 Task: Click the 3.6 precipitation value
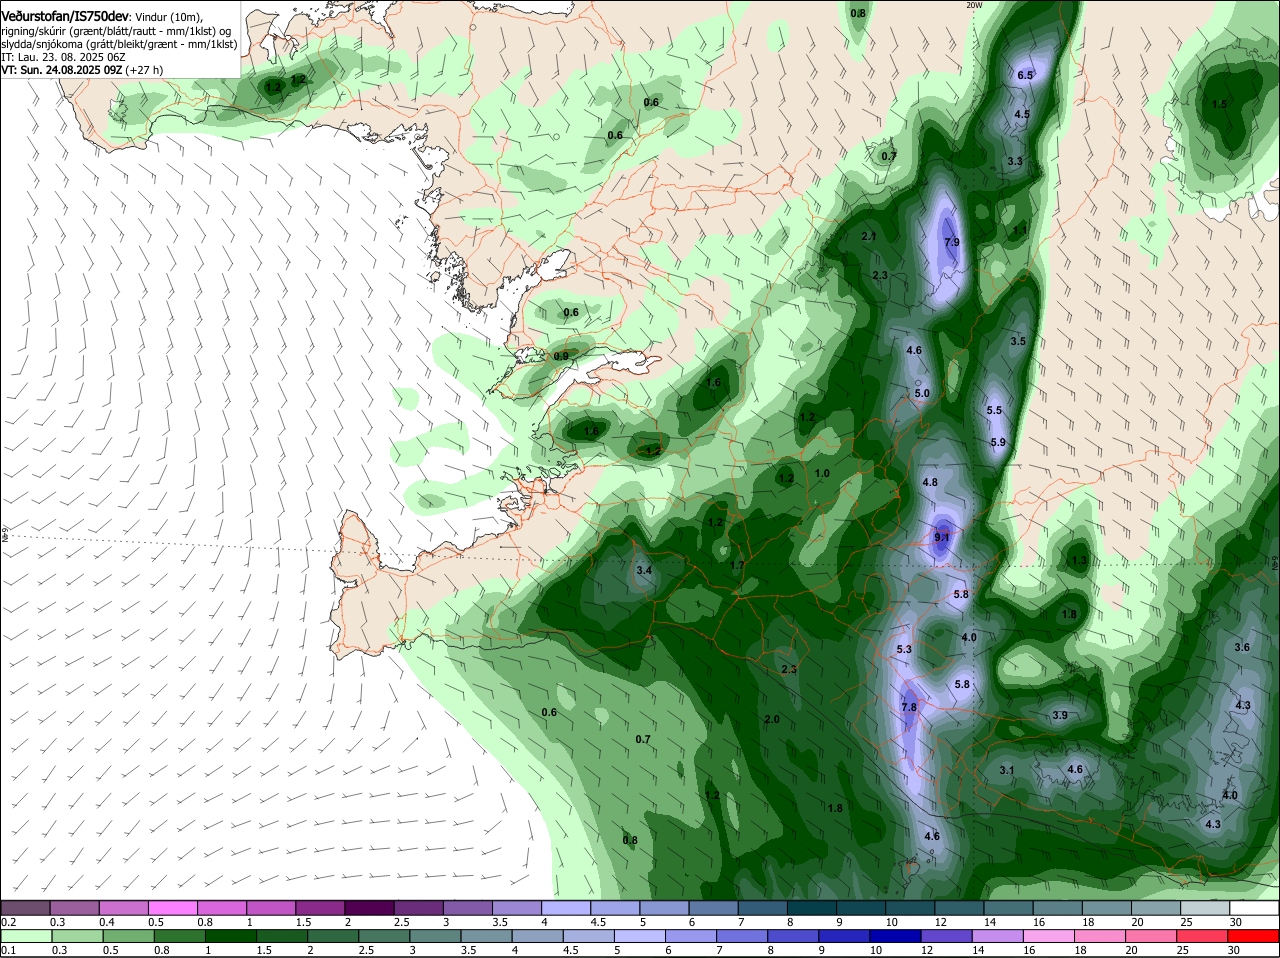[x=1242, y=647]
